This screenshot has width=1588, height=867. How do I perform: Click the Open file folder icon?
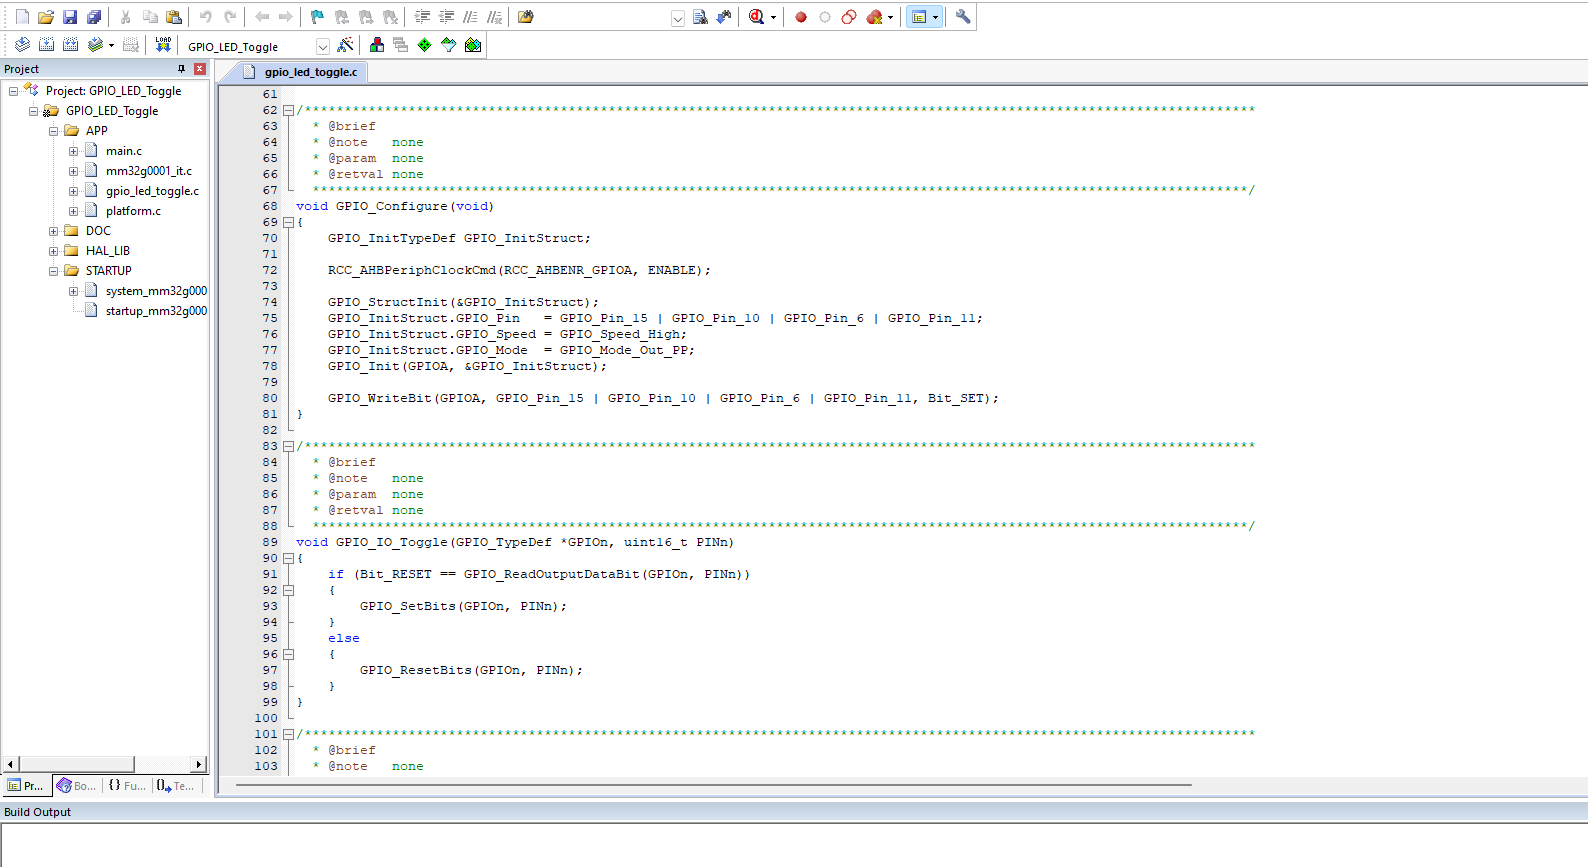tap(46, 17)
